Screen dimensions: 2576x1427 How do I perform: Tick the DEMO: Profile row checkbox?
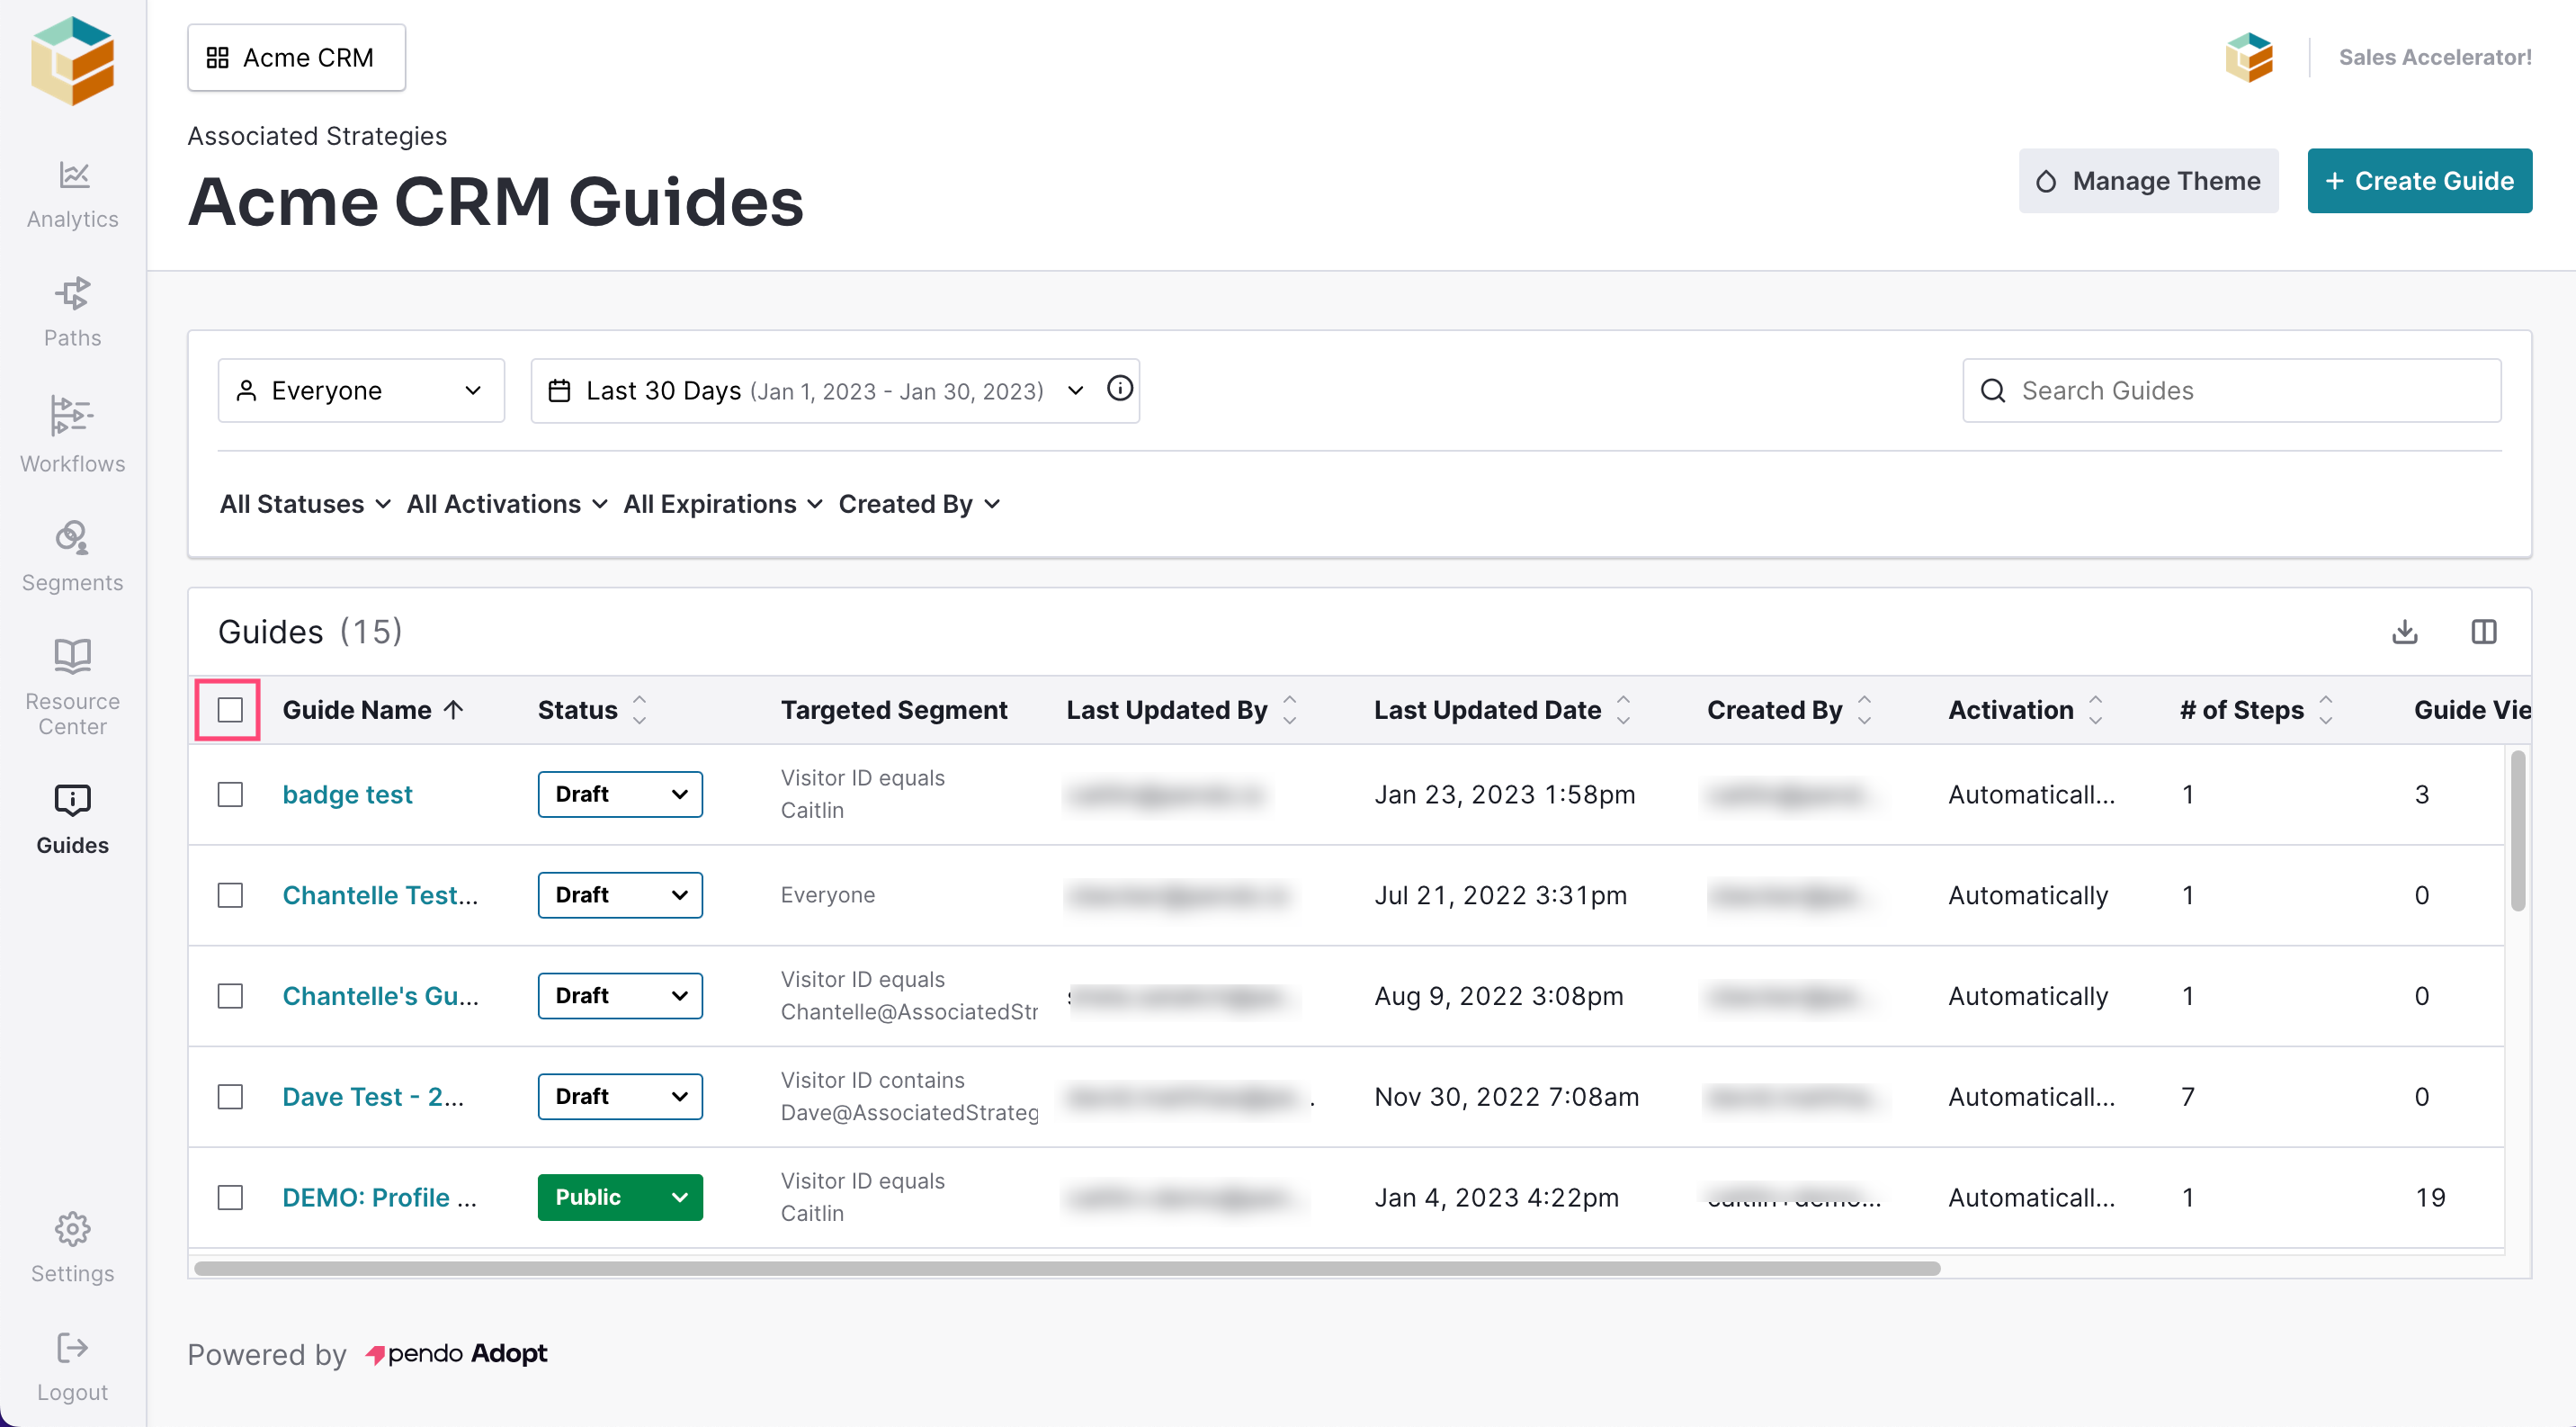(x=230, y=1197)
